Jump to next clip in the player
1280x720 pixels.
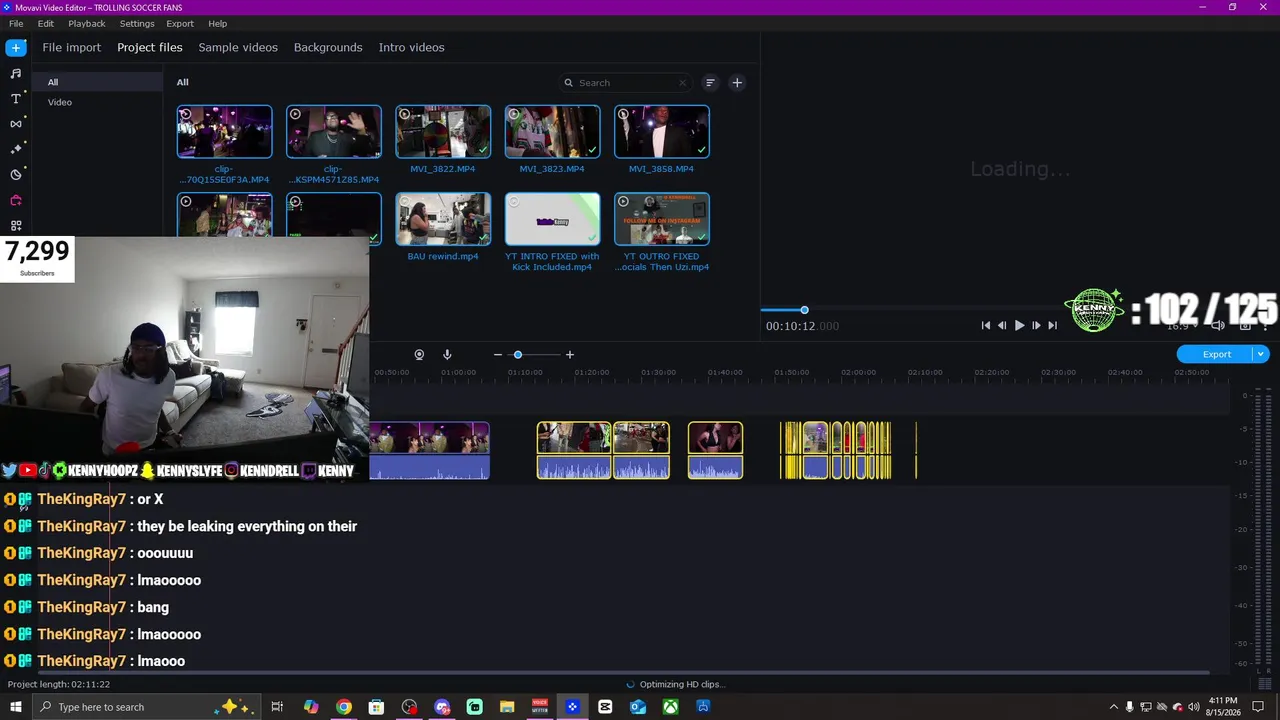coord(1052,325)
